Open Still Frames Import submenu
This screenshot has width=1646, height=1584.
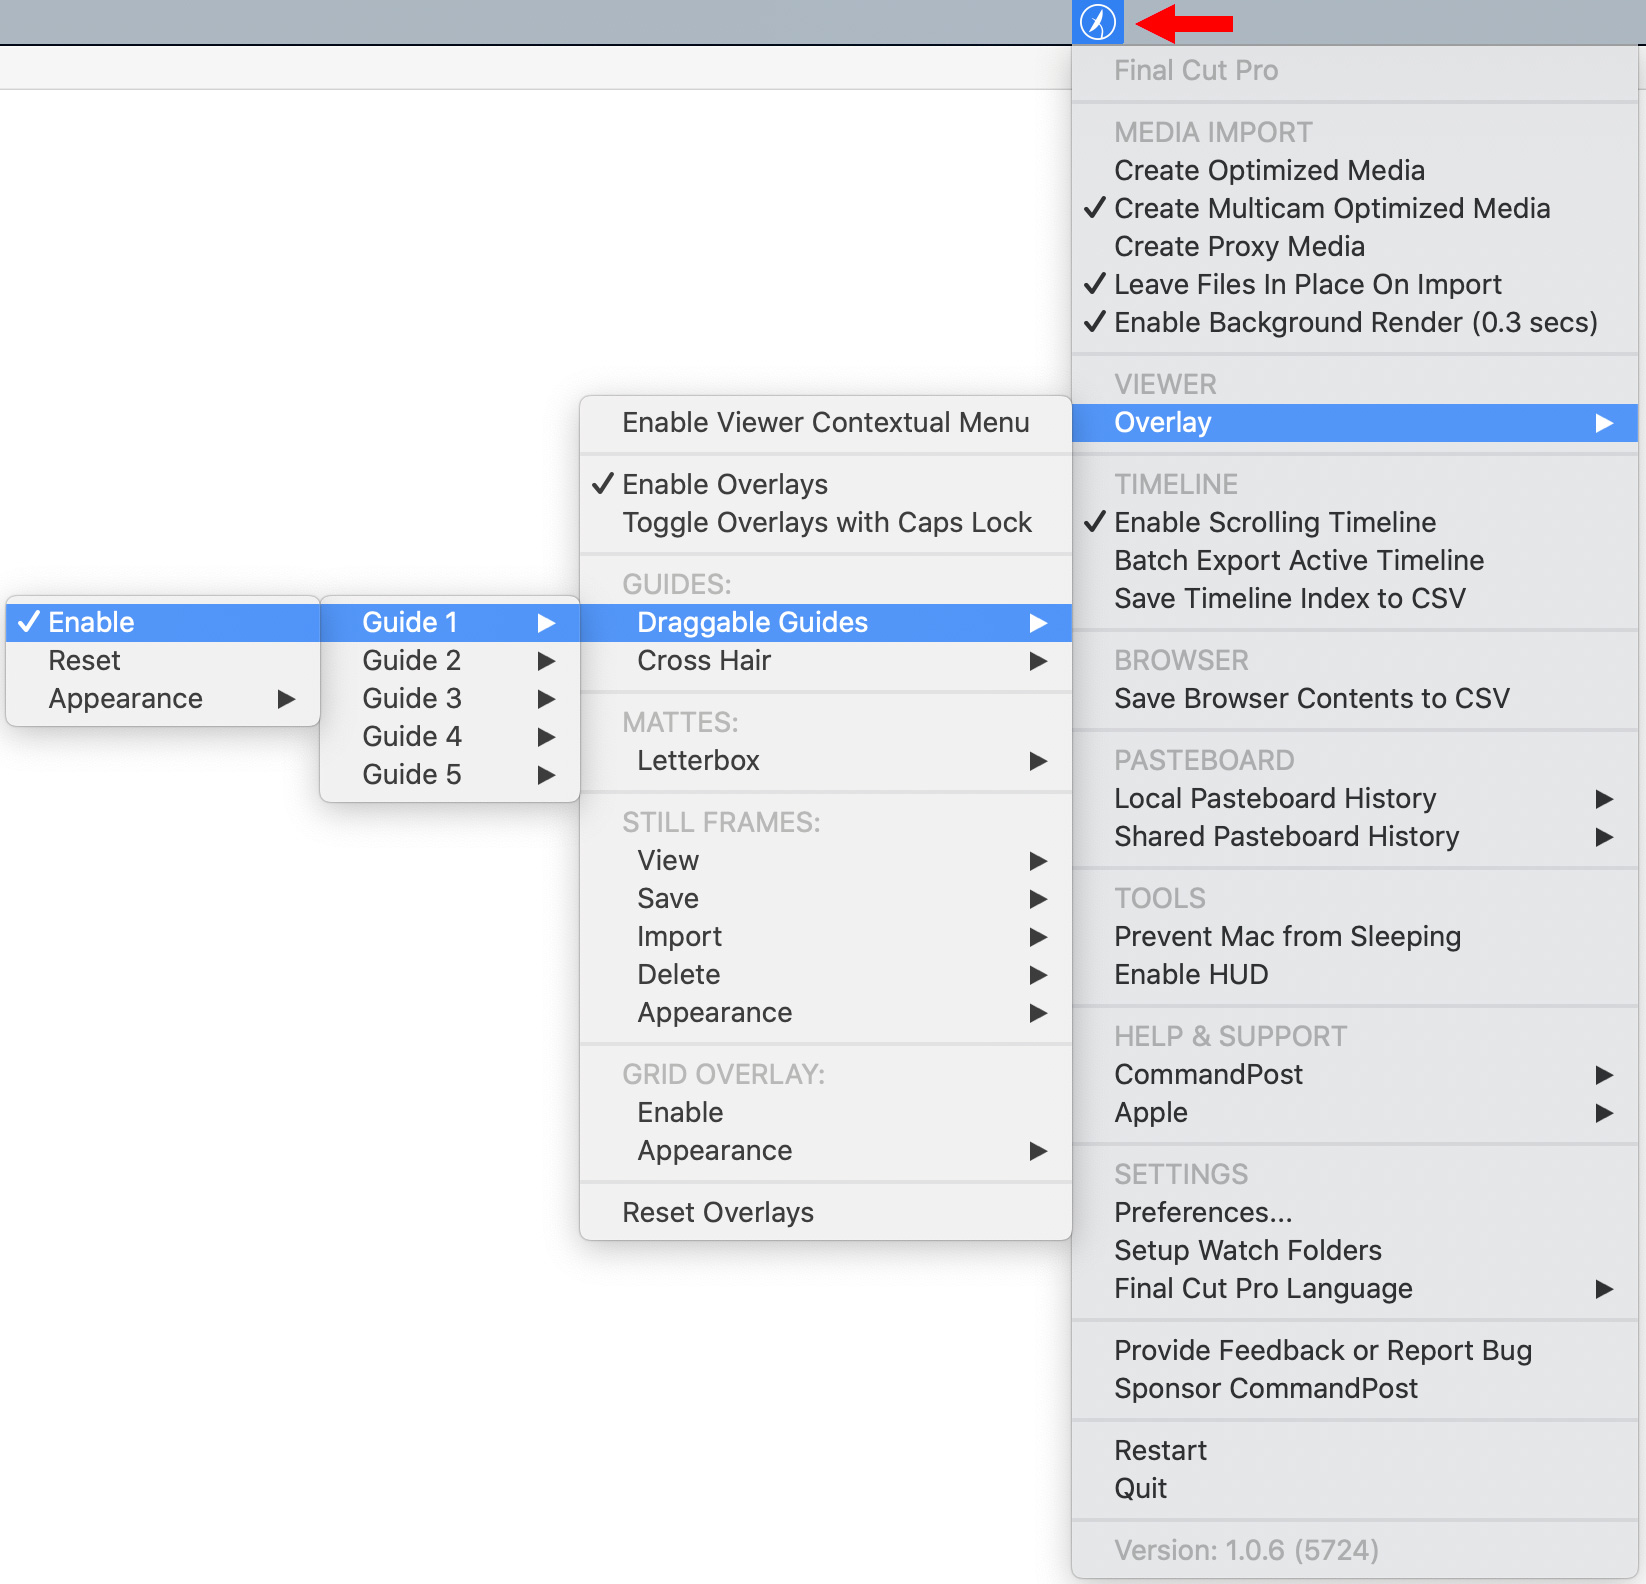826,936
